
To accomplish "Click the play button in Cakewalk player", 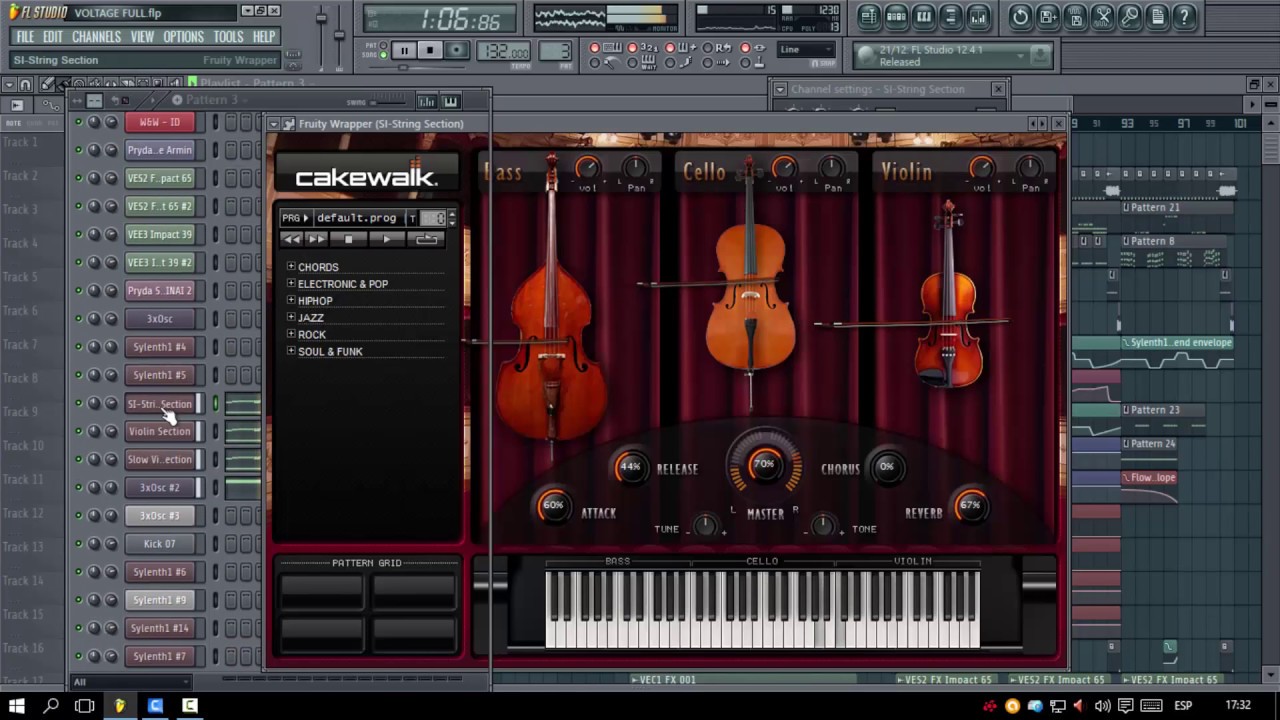I will tap(387, 239).
